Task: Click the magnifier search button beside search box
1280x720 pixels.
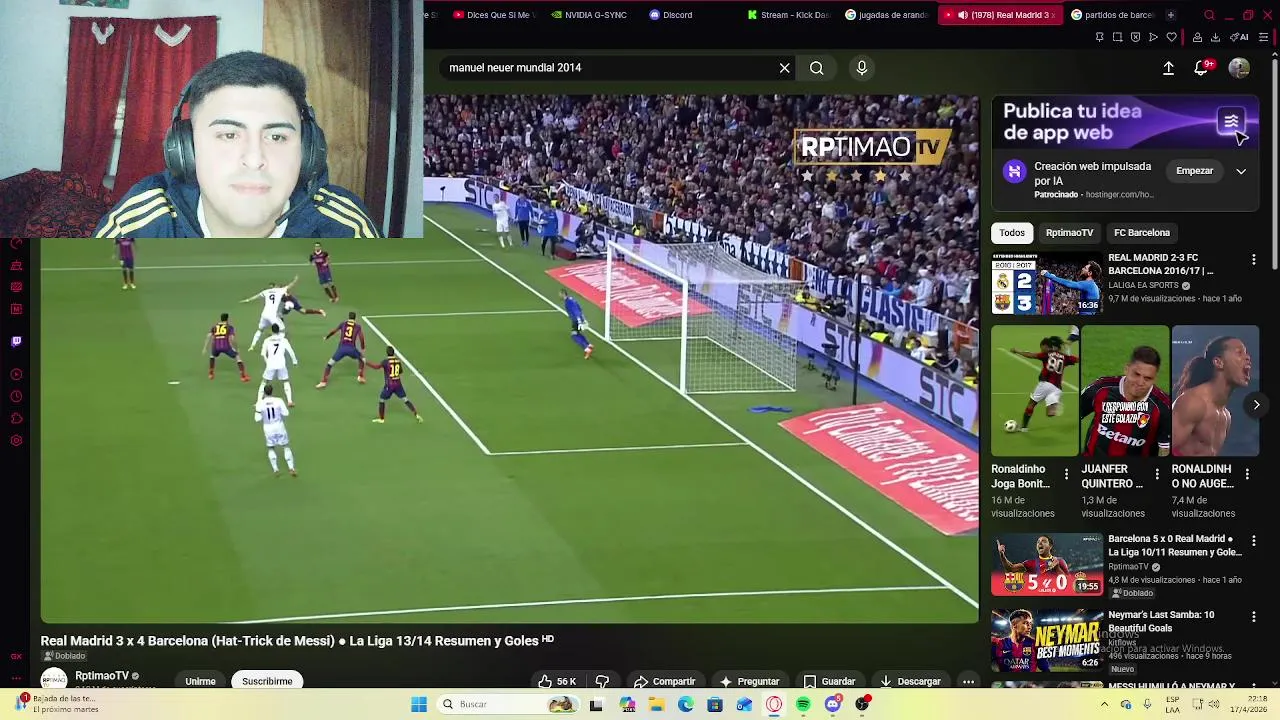Action: point(817,68)
